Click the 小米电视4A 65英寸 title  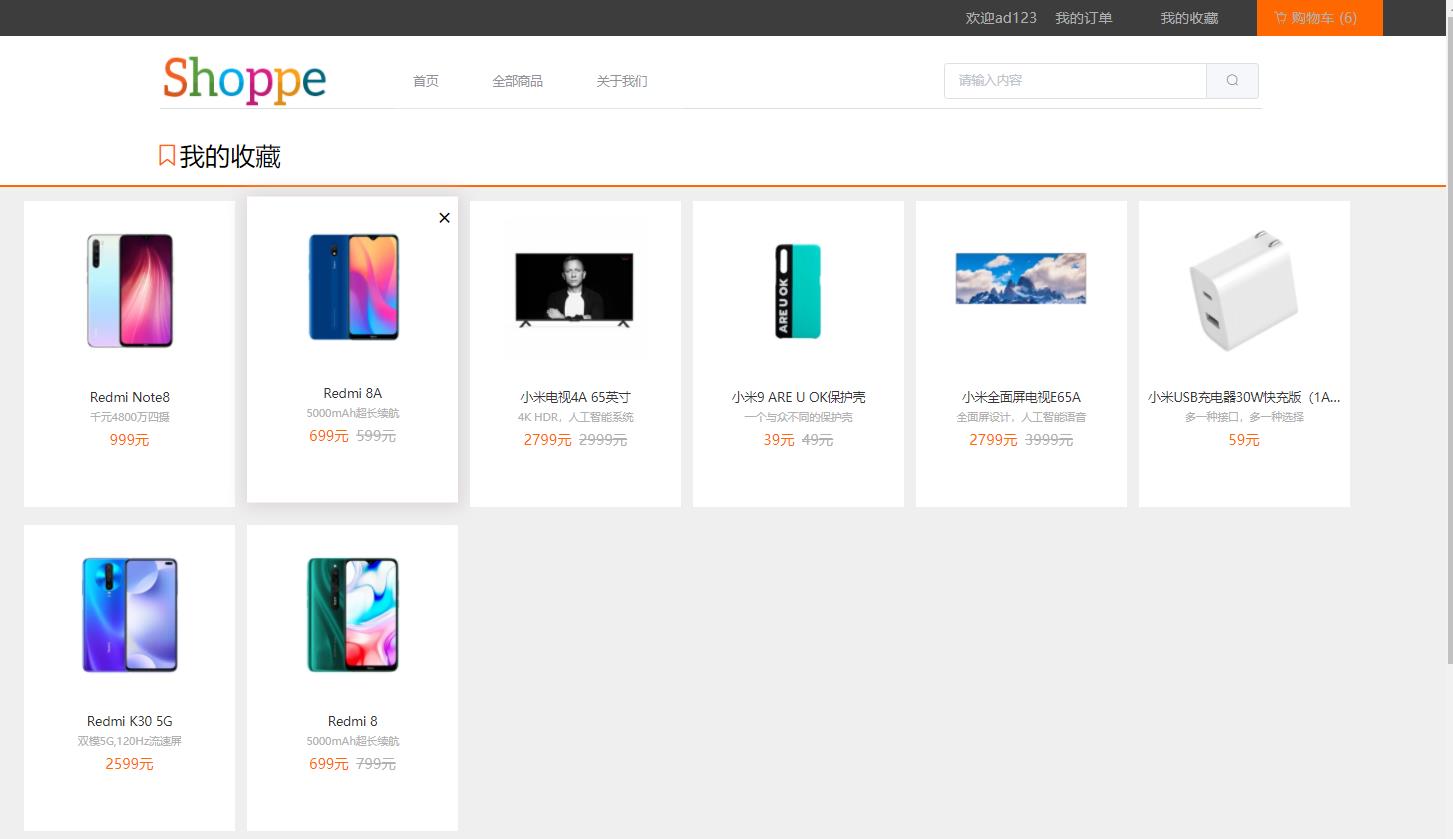[575, 397]
